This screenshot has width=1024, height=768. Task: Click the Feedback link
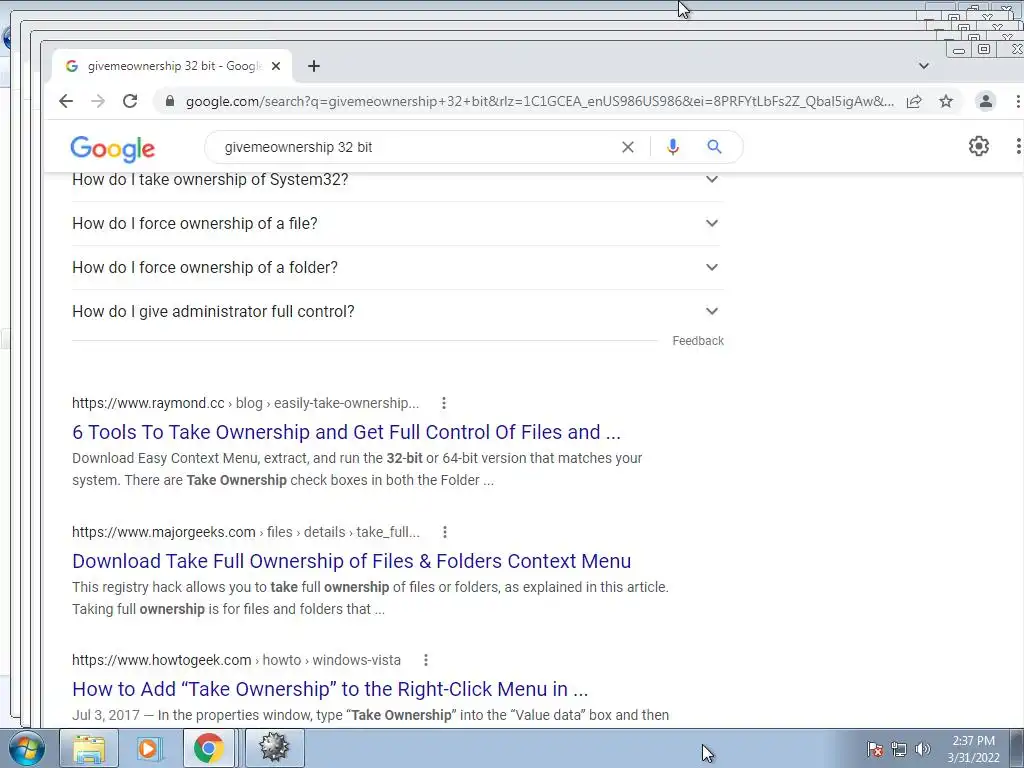point(698,341)
